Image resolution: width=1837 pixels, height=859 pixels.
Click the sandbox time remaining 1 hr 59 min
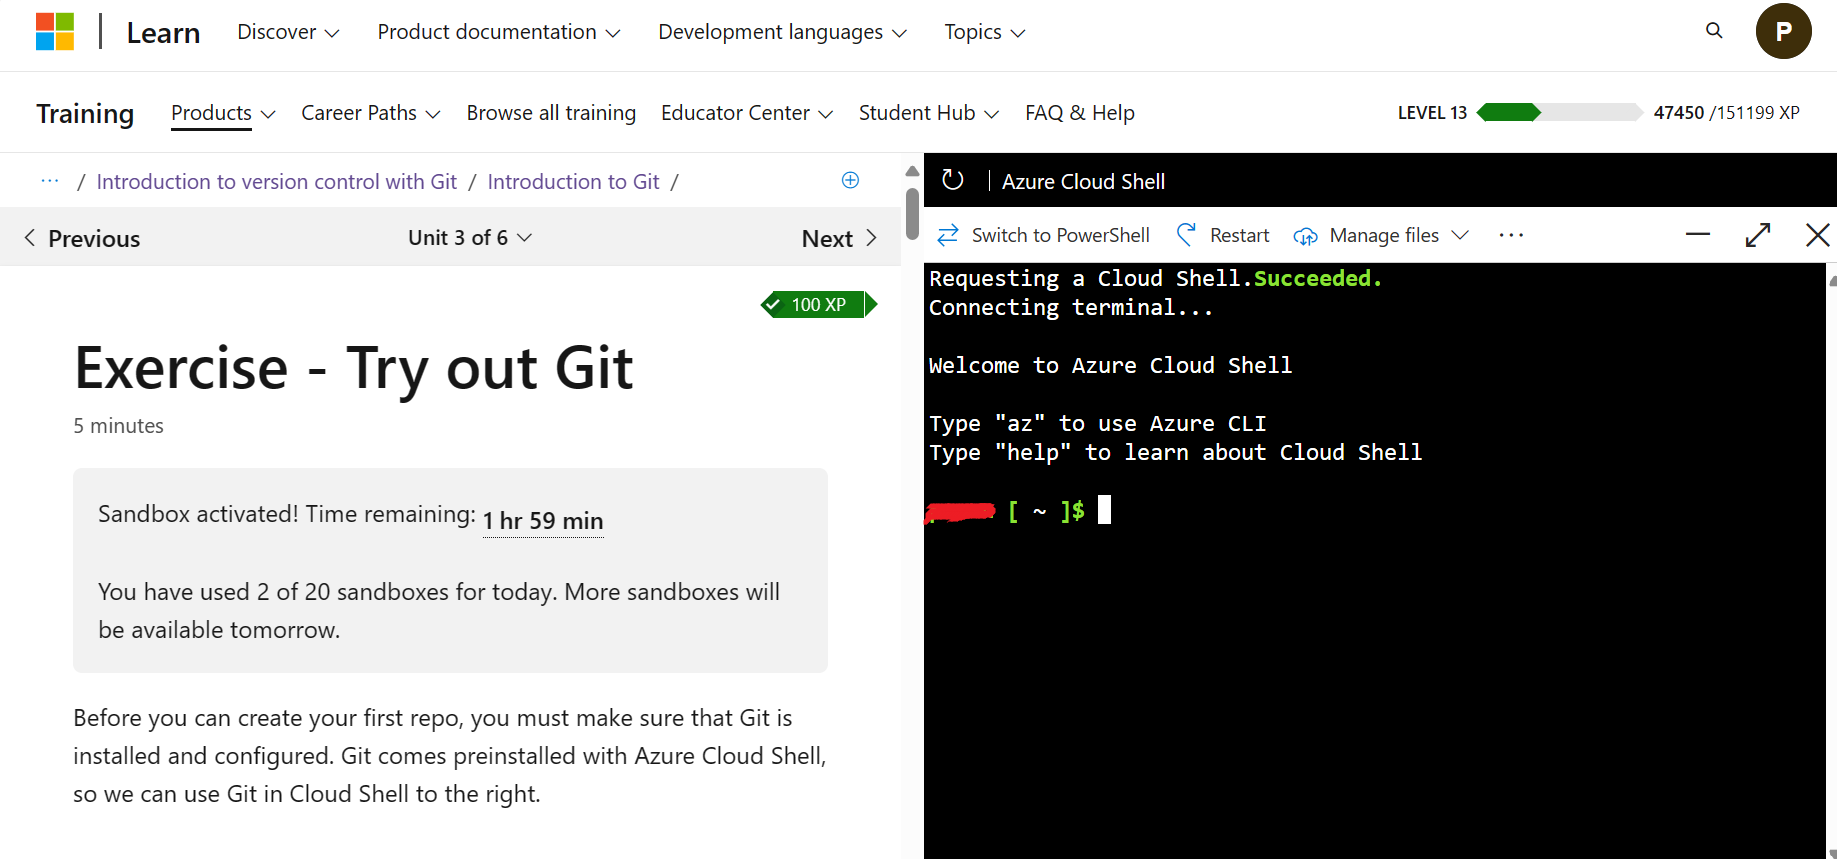tap(543, 521)
